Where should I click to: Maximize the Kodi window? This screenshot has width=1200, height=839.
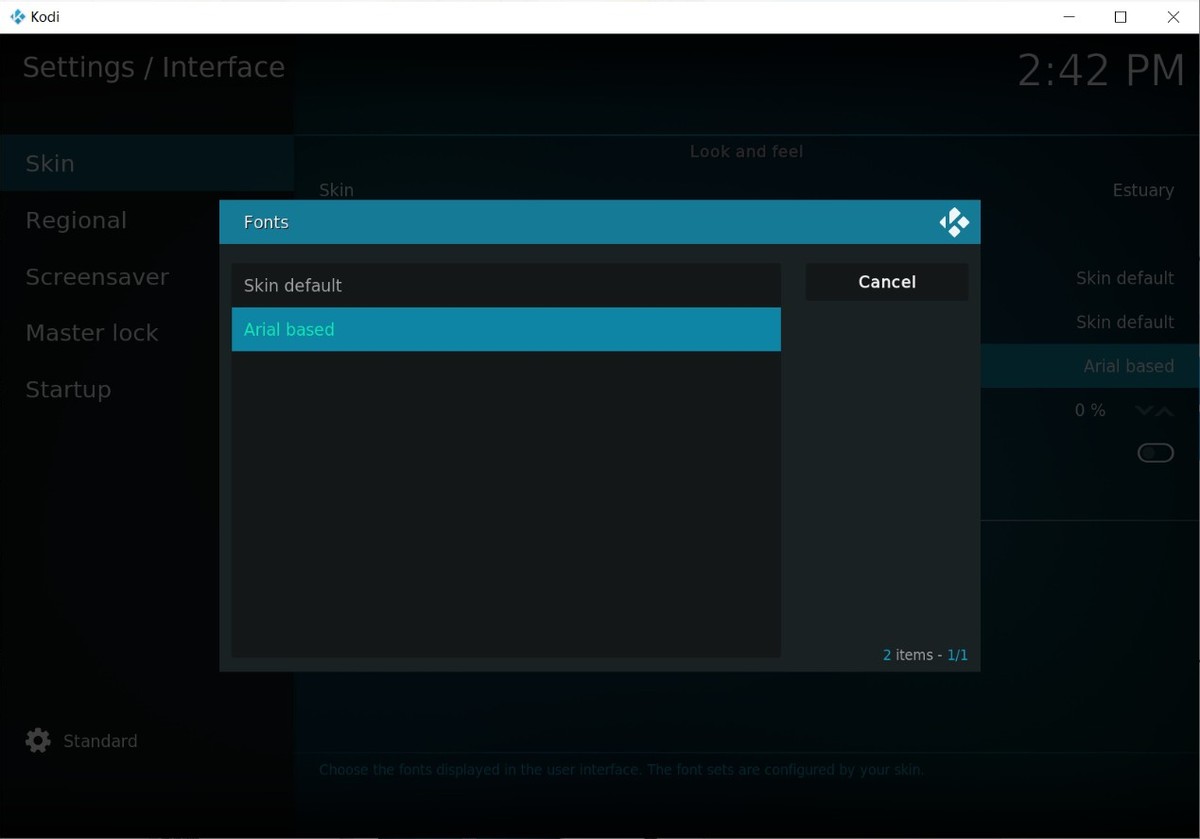pyautogui.click(x=1121, y=17)
